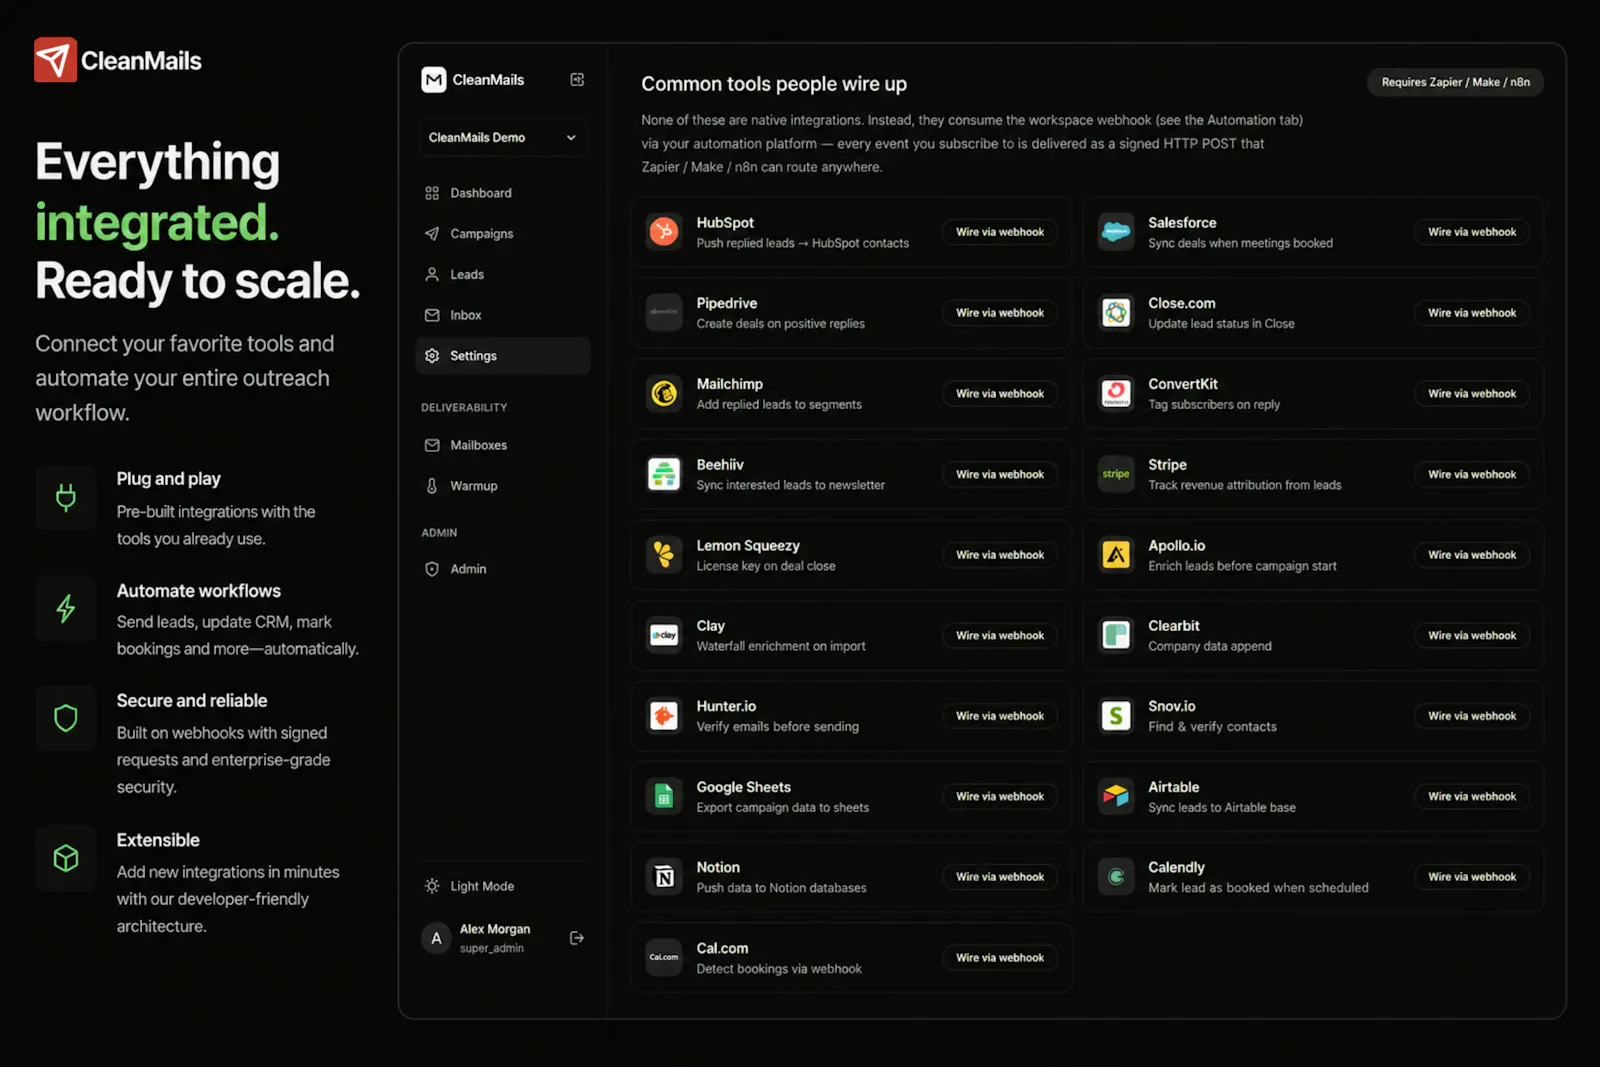
Task: Wire HubSpot via webhook
Action: 1000,232
